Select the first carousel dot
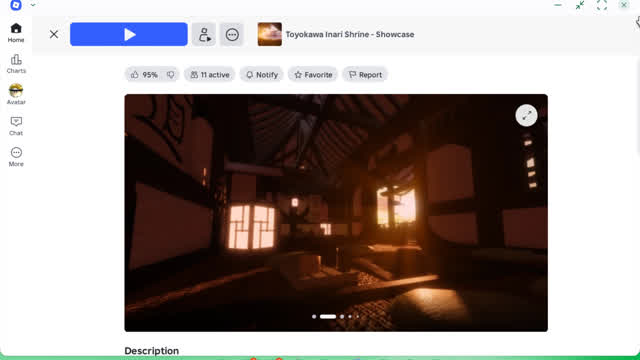Screen dimensions: 640x360 pos(314,316)
